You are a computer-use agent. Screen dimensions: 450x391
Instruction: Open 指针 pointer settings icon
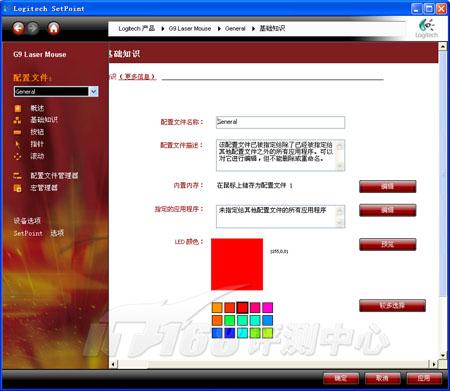(17, 144)
